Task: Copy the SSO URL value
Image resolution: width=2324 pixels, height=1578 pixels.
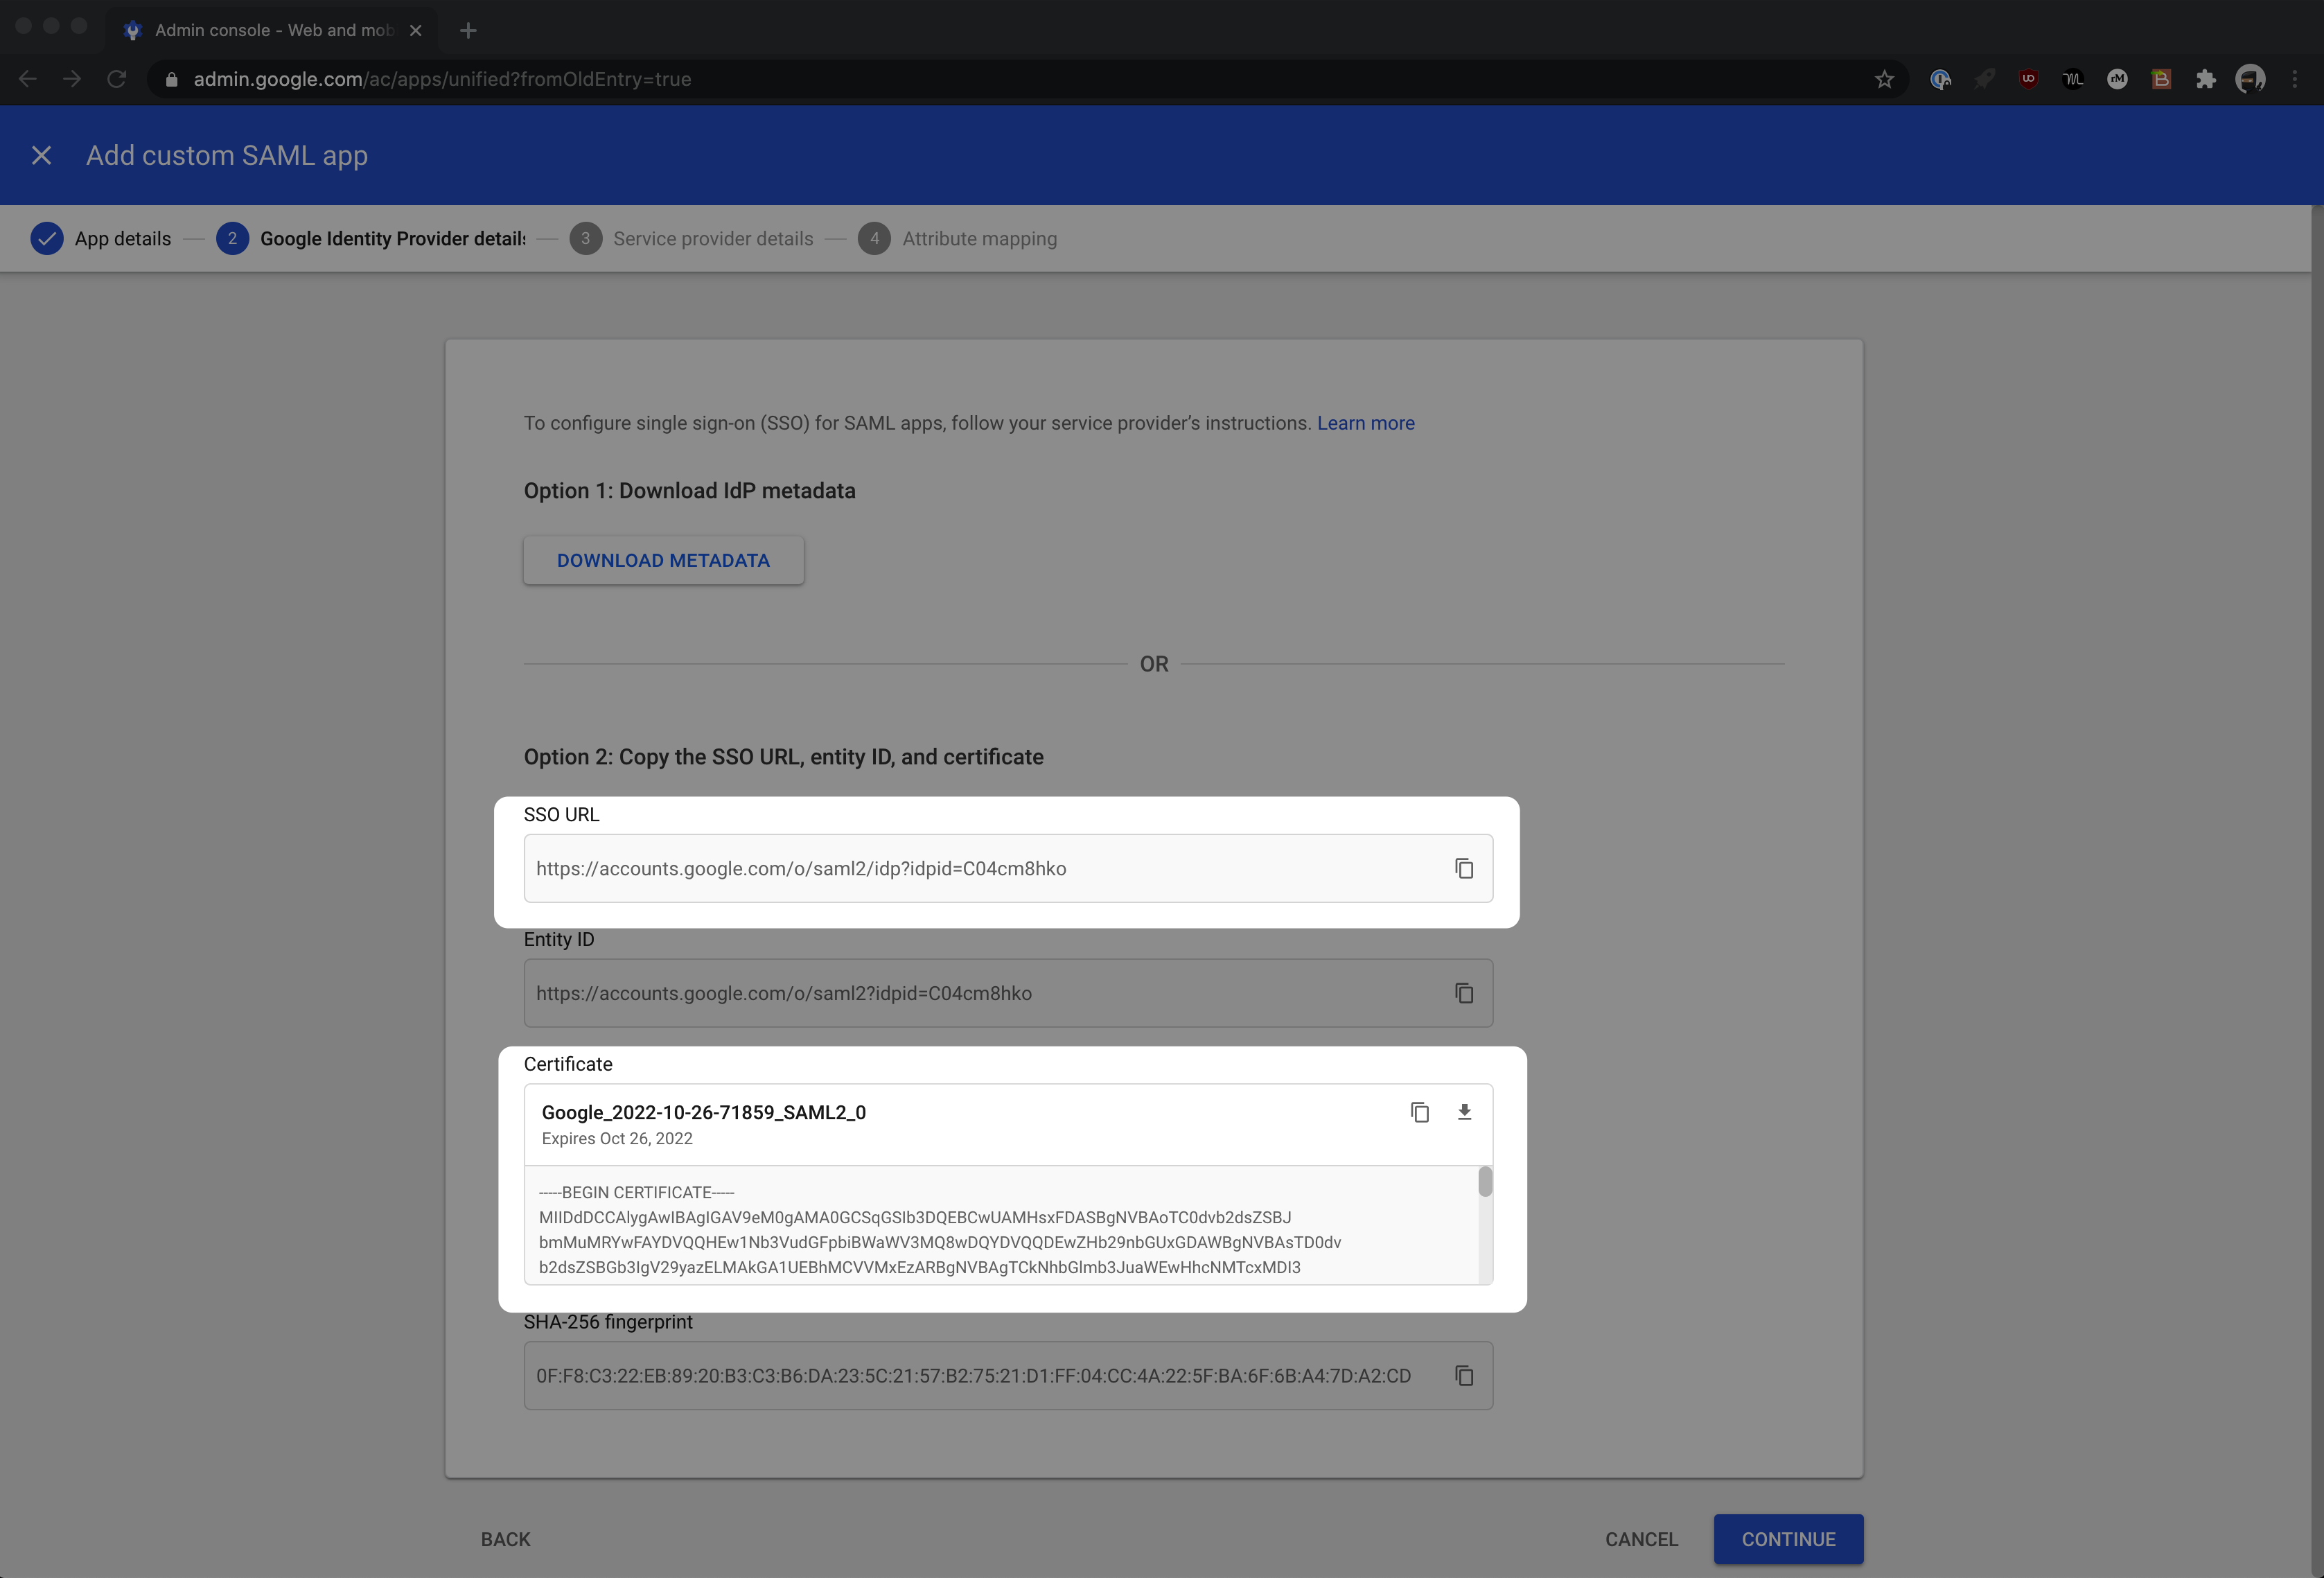Action: point(1463,868)
